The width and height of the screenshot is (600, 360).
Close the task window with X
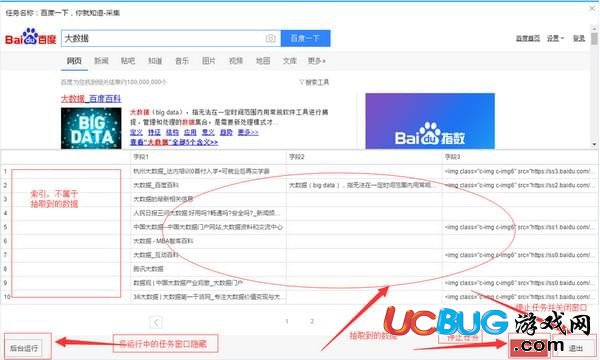(x=592, y=8)
